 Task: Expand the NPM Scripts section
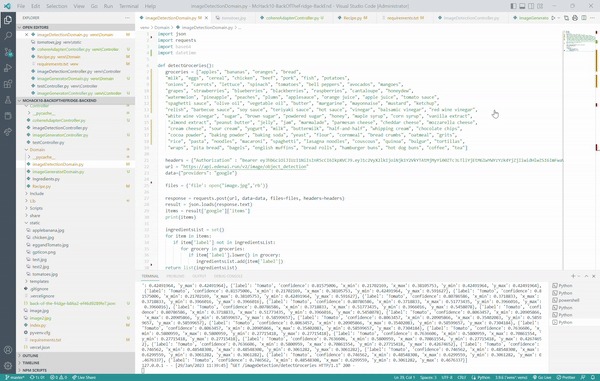pos(76,370)
